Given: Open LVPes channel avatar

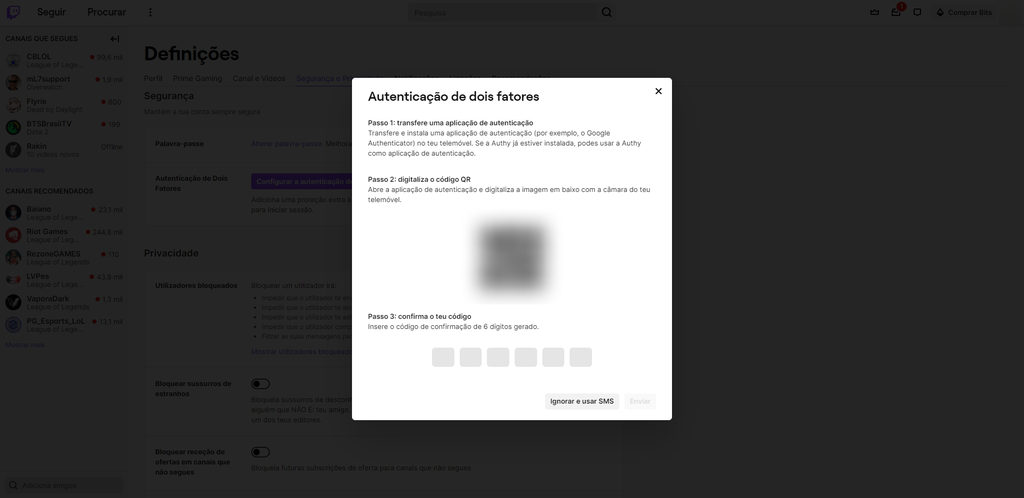Looking at the screenshot, I should click(13, 279).
